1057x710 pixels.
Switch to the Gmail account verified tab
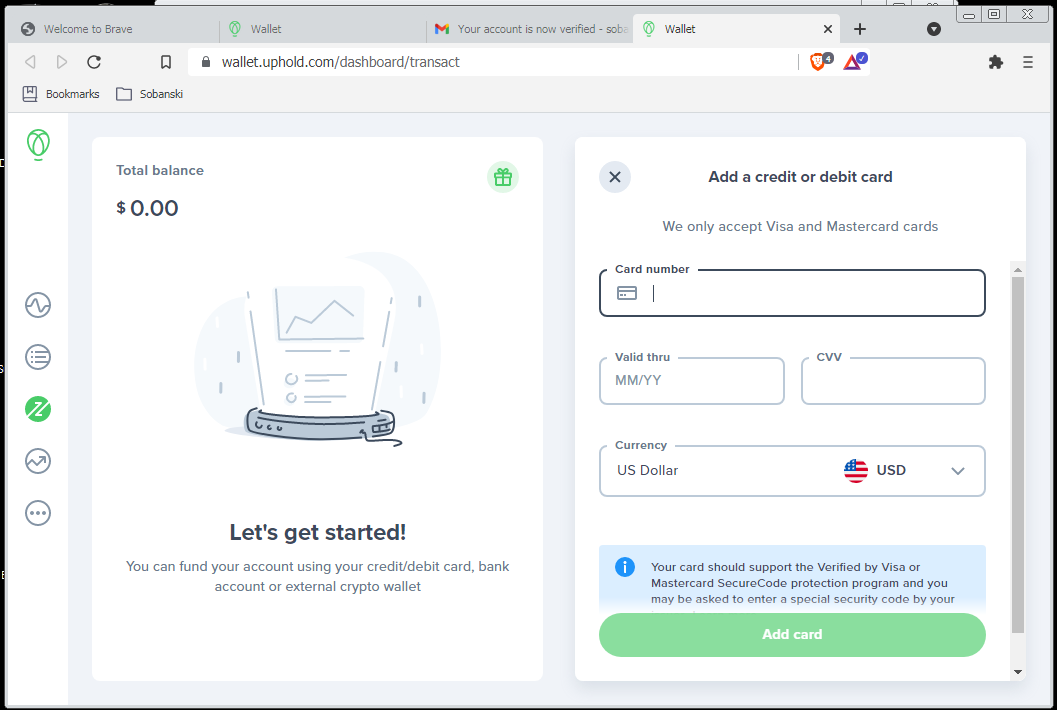[x=530, y=29]
